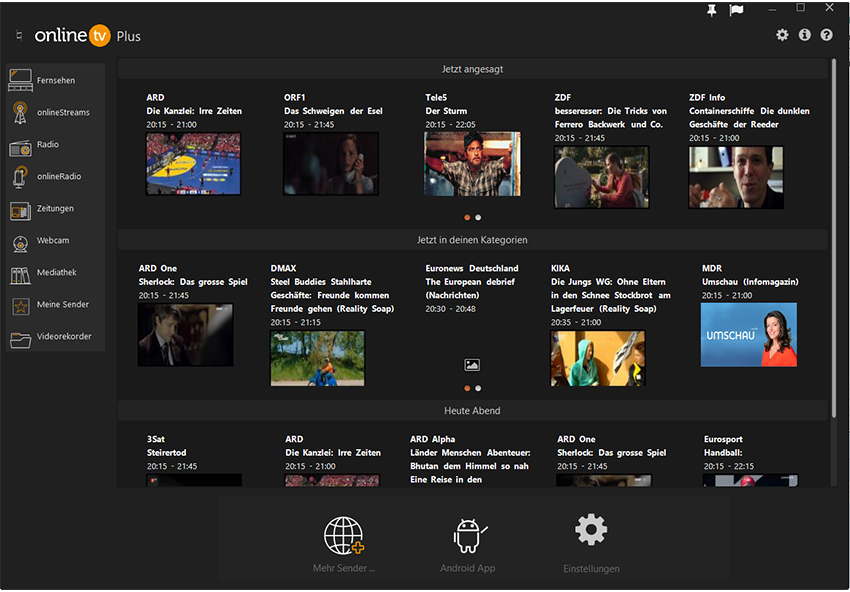Open Tele5 Der Sturm thumbnail
This screenshot has width=850, height=592.
[x=473, y=164]
